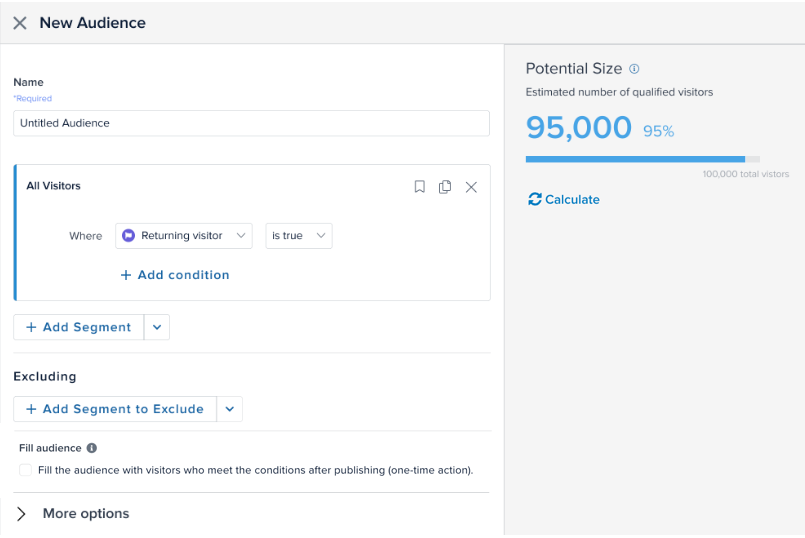Click the Untitled Audience name field

point(251,123)
